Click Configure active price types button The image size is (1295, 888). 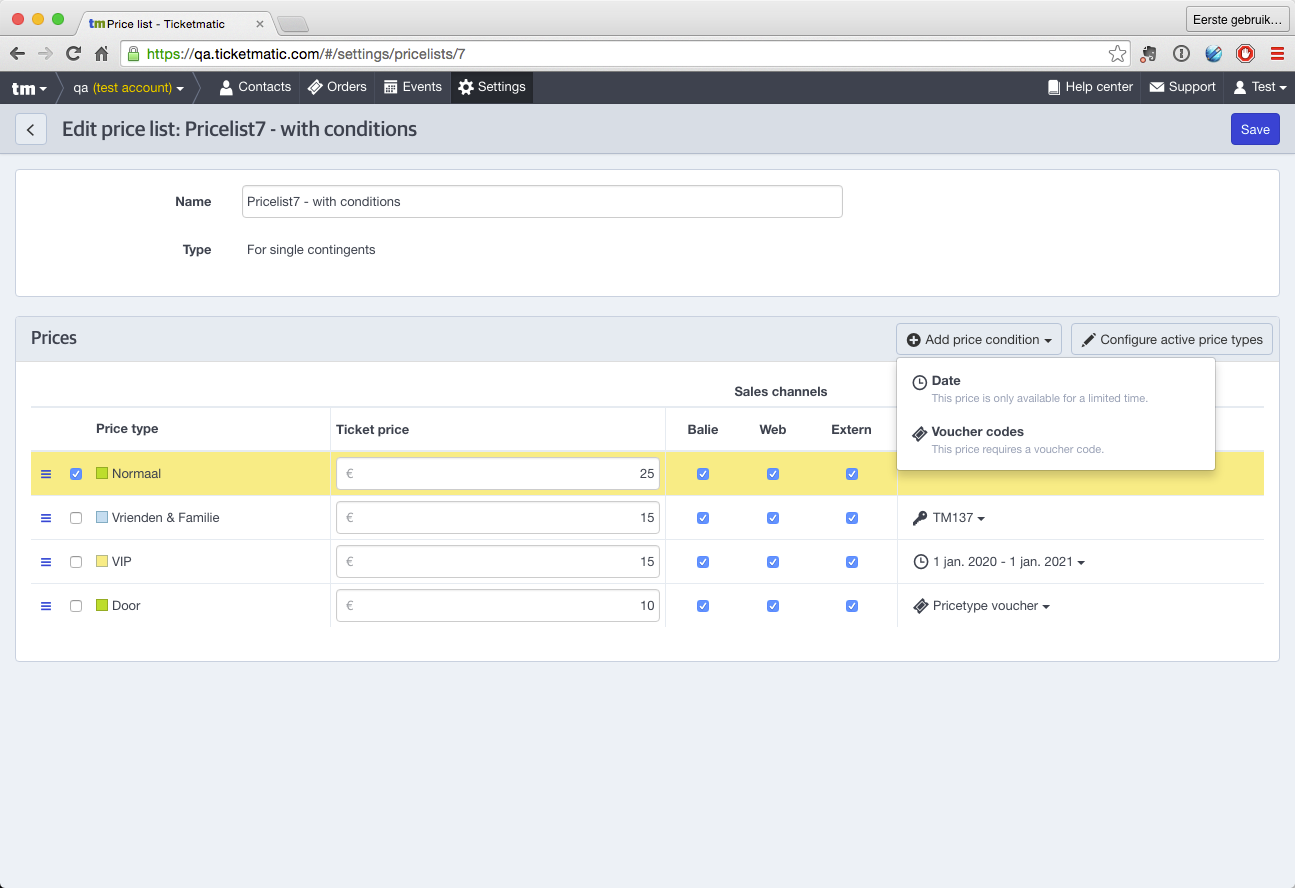(x=1172, y=340)
